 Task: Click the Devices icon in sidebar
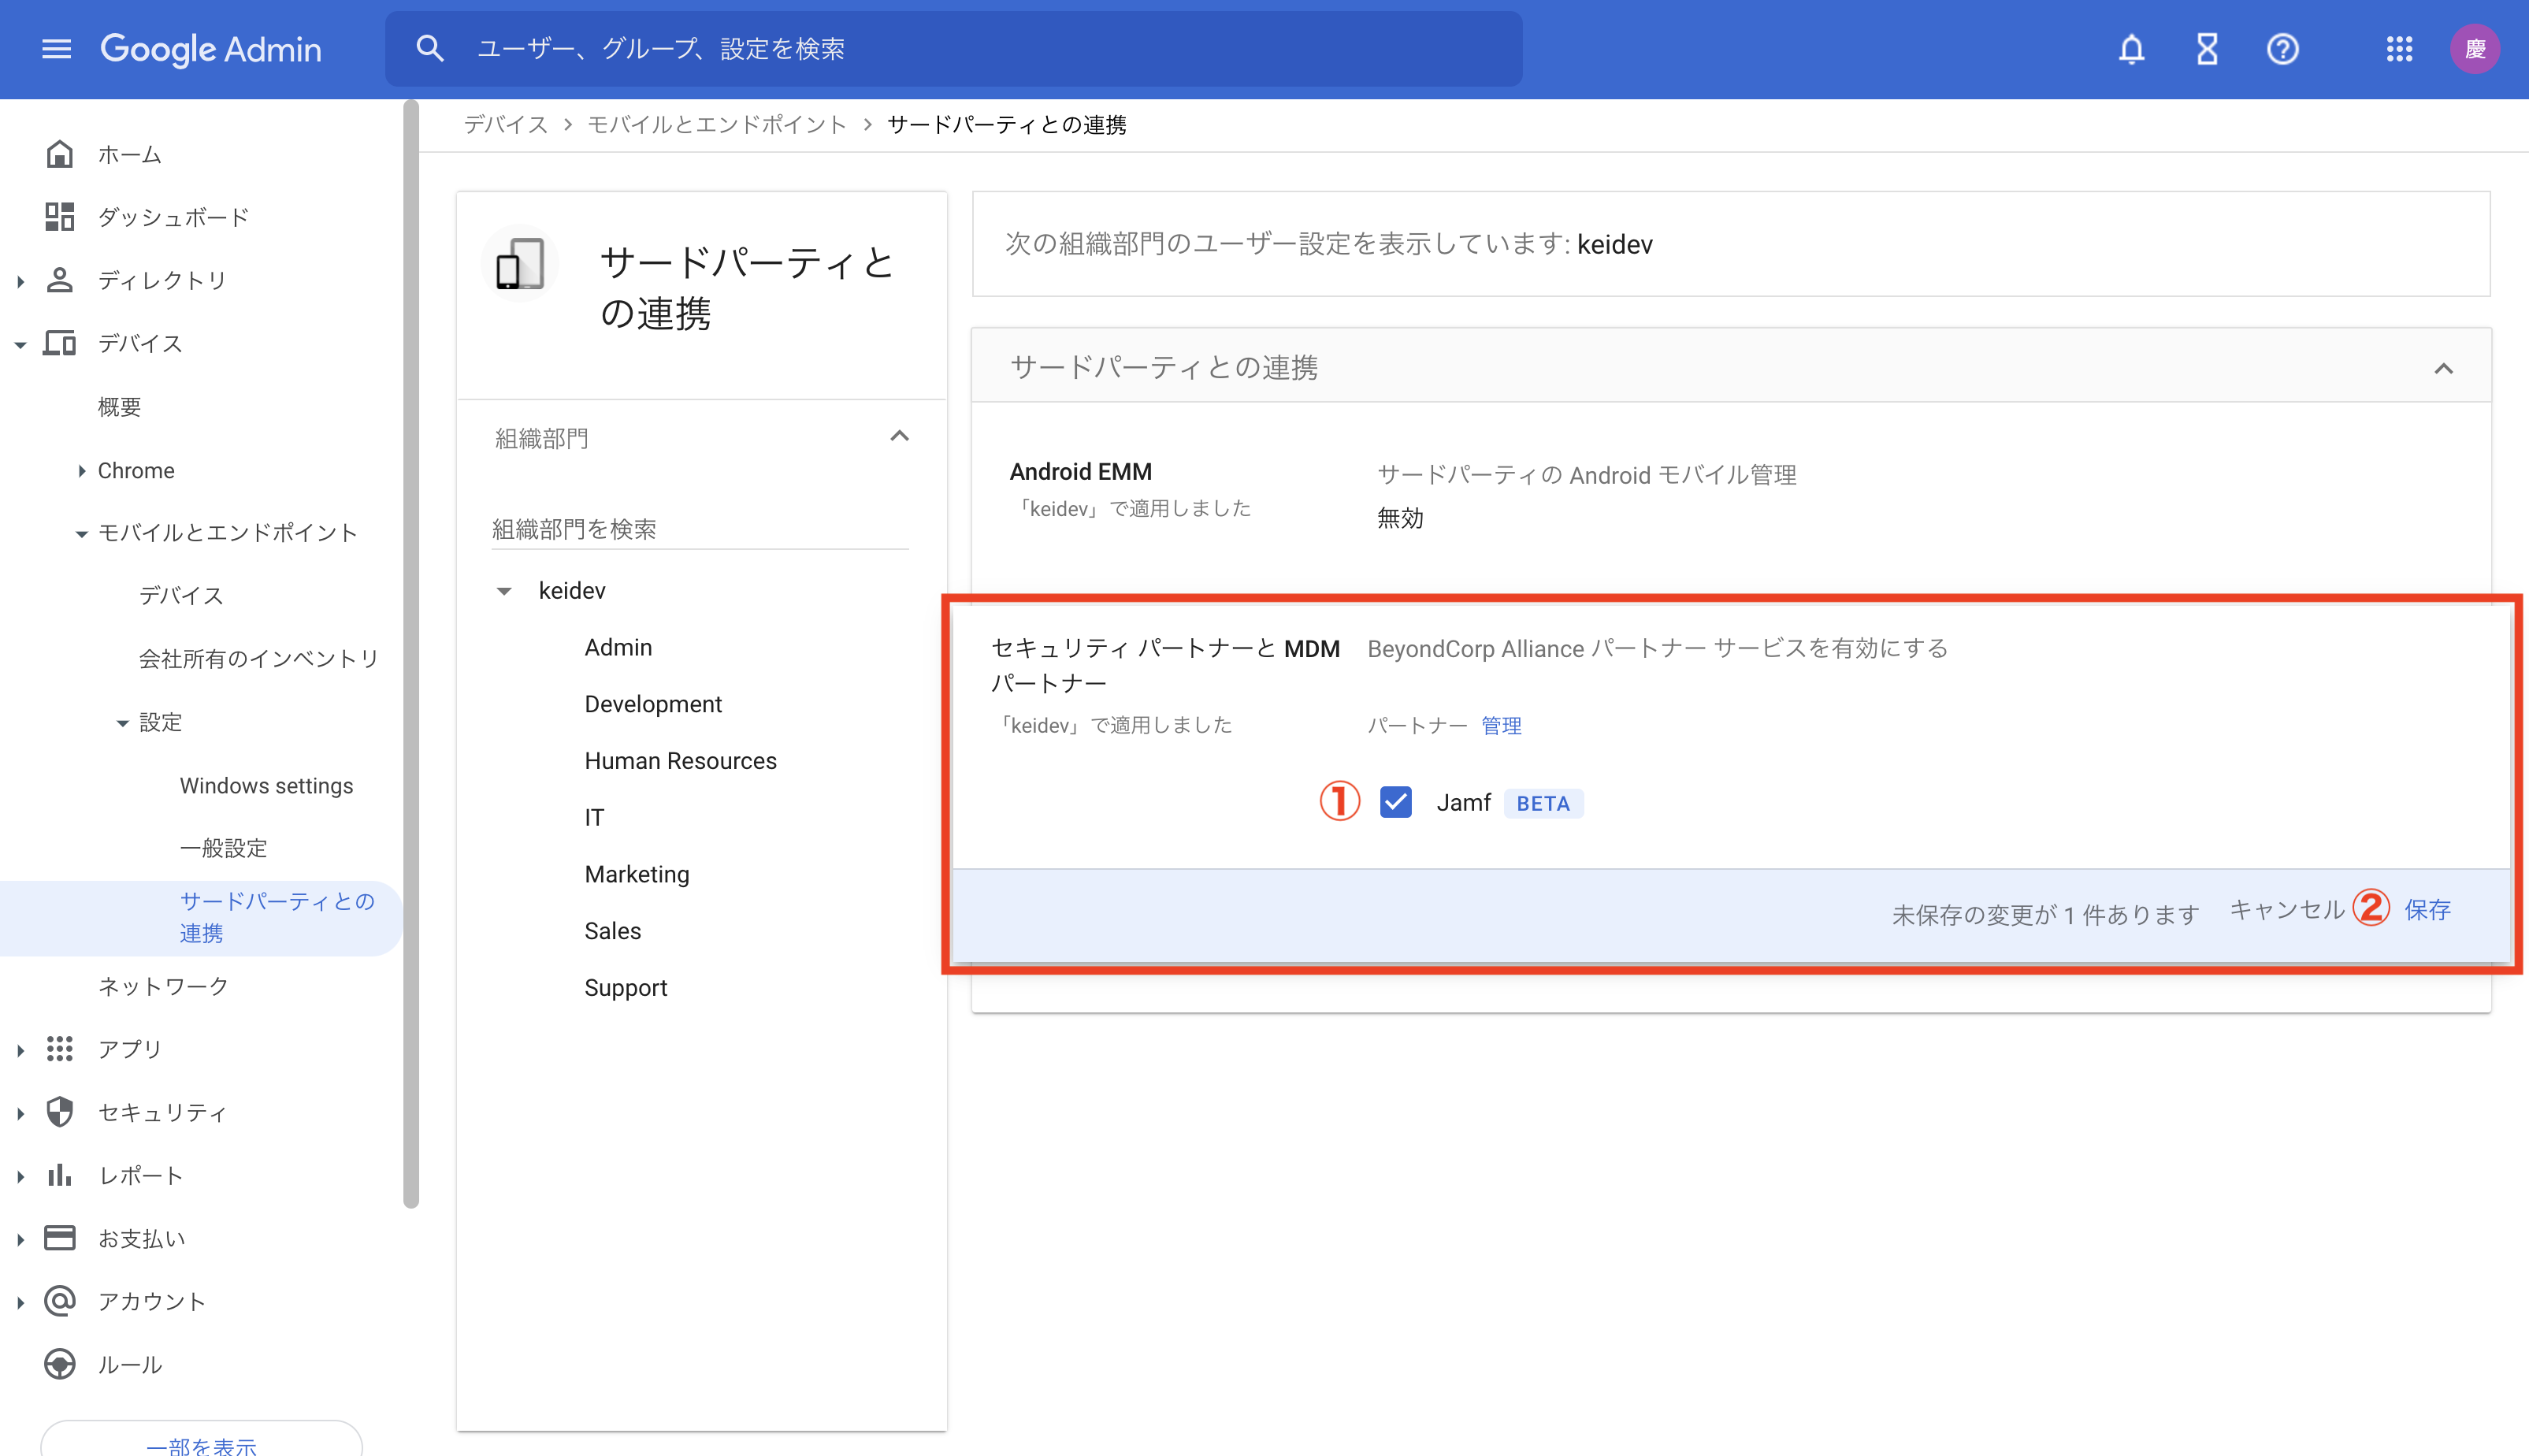click(60, 343)
